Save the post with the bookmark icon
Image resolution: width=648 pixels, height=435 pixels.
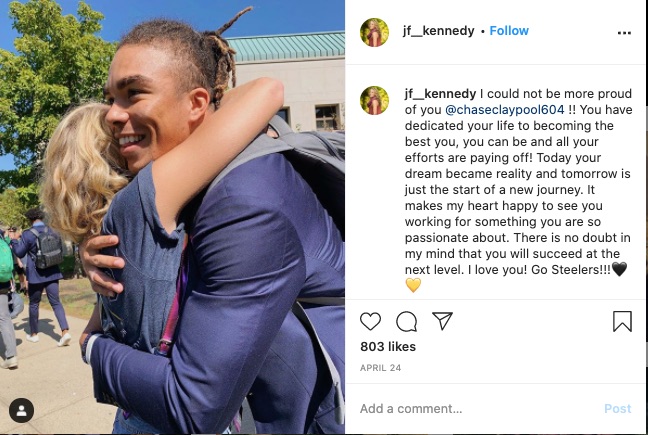(x=622, y=321)
